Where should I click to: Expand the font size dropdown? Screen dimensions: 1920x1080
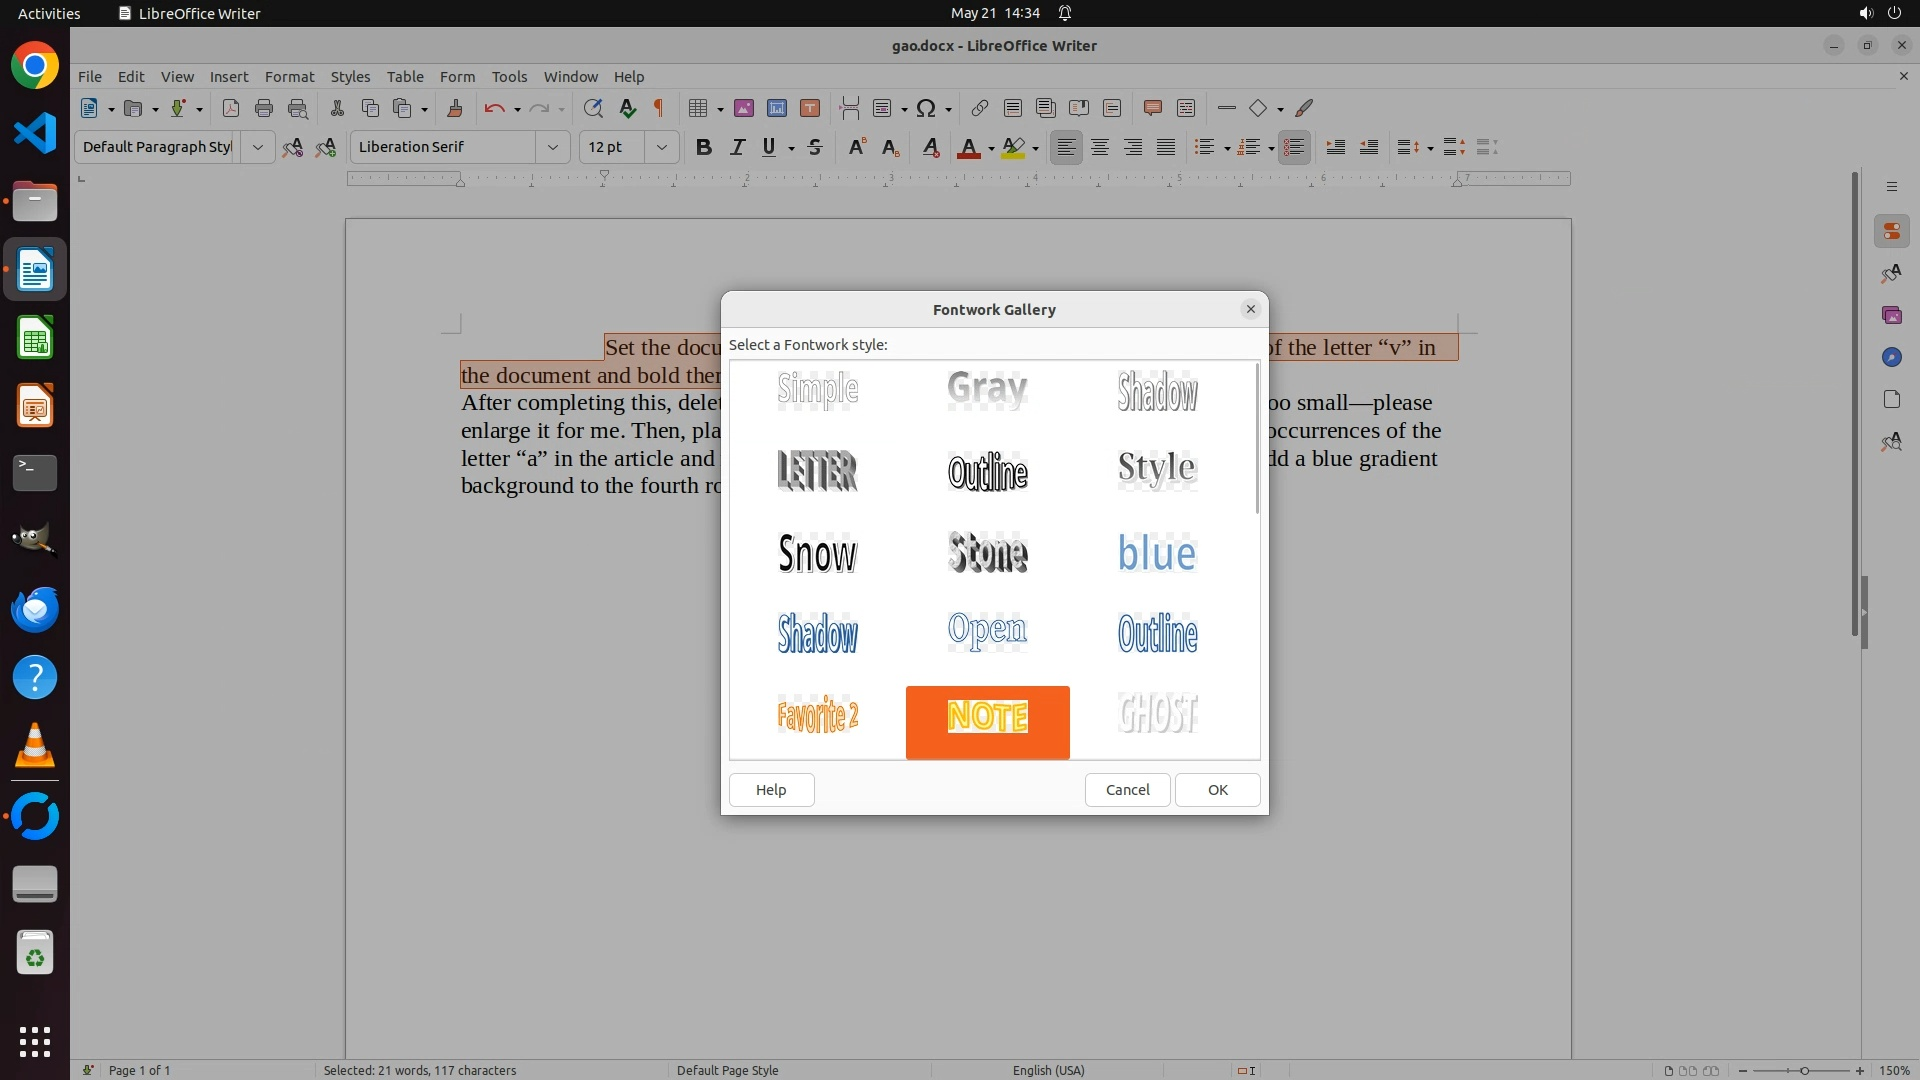pyautogui.click(x=661, y=147)
